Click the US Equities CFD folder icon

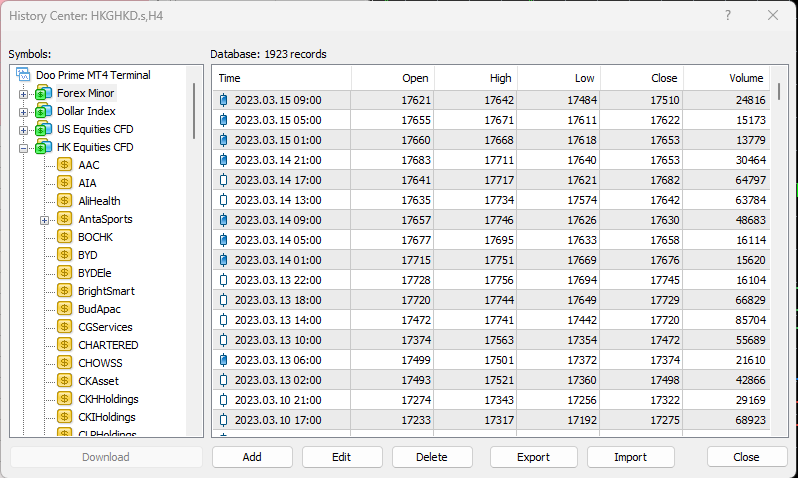coord(43,129)
